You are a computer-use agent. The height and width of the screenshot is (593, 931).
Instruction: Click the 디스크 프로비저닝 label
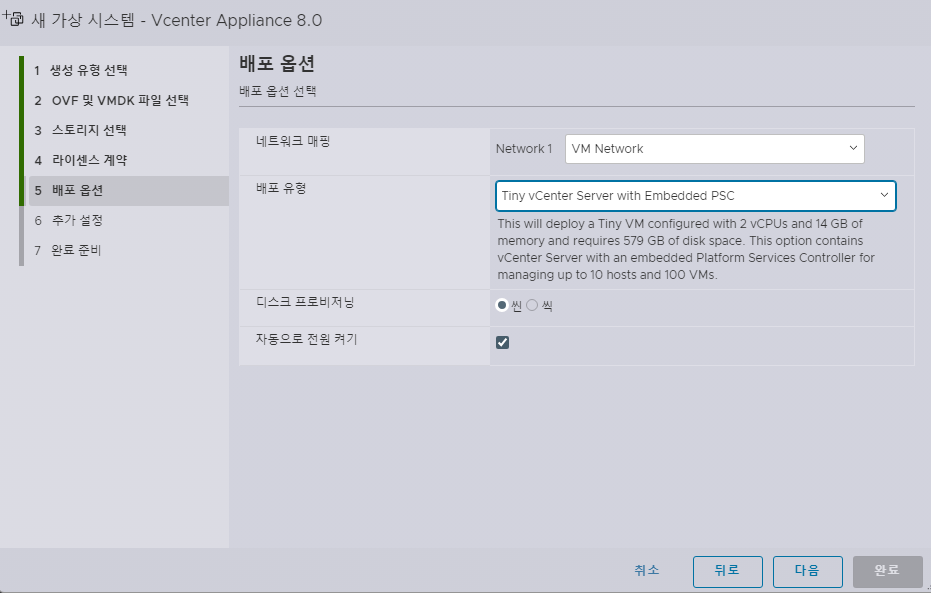[305, 302]
